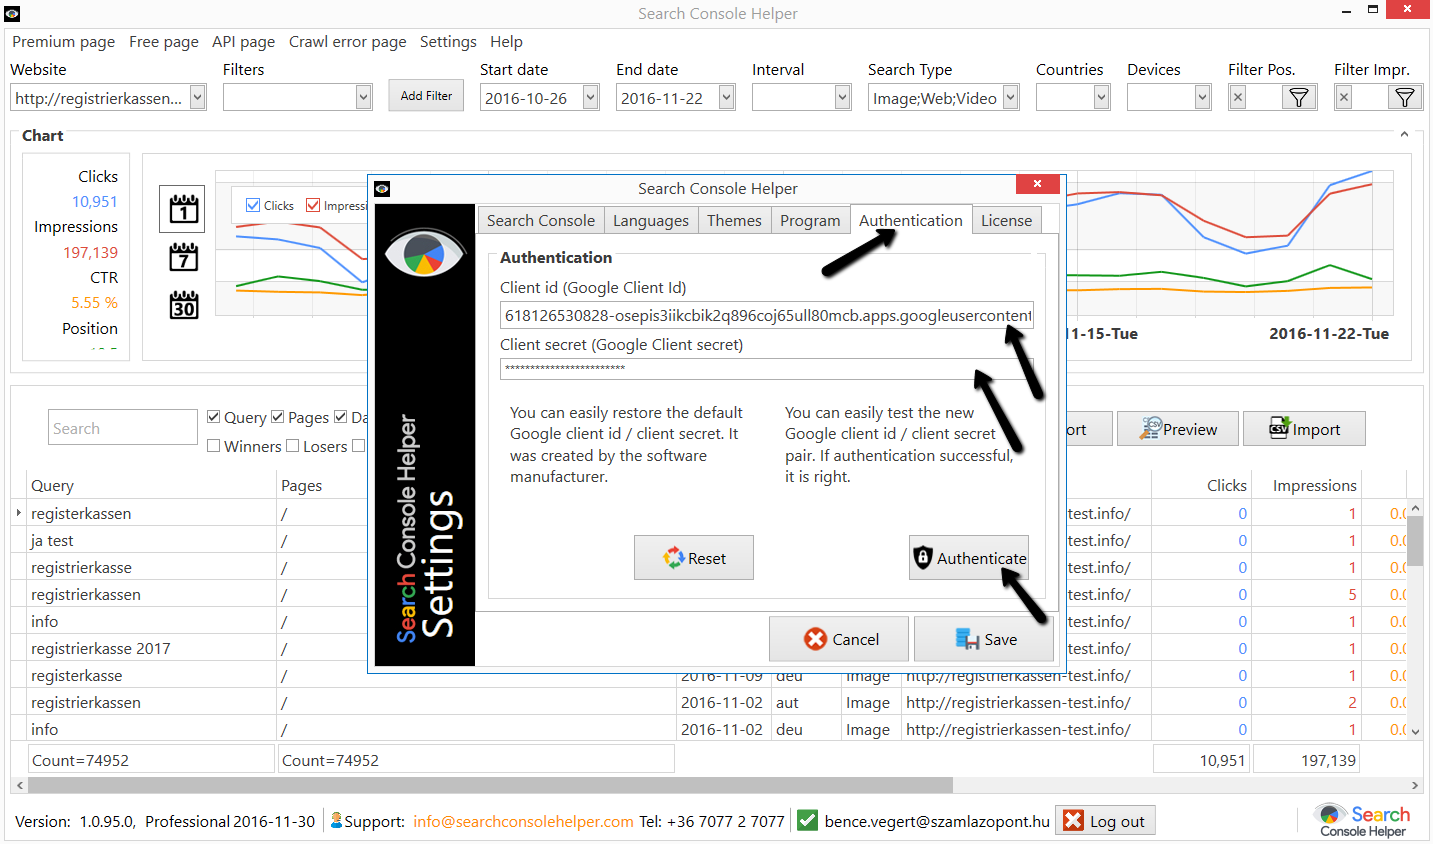1433x844 pixels.
Task: Open the Filters dropdown
Action: 364,97
